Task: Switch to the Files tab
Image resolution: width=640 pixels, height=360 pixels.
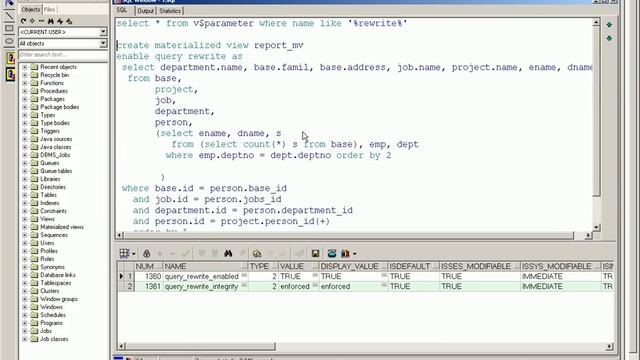Action: click(x=49, y=9)
